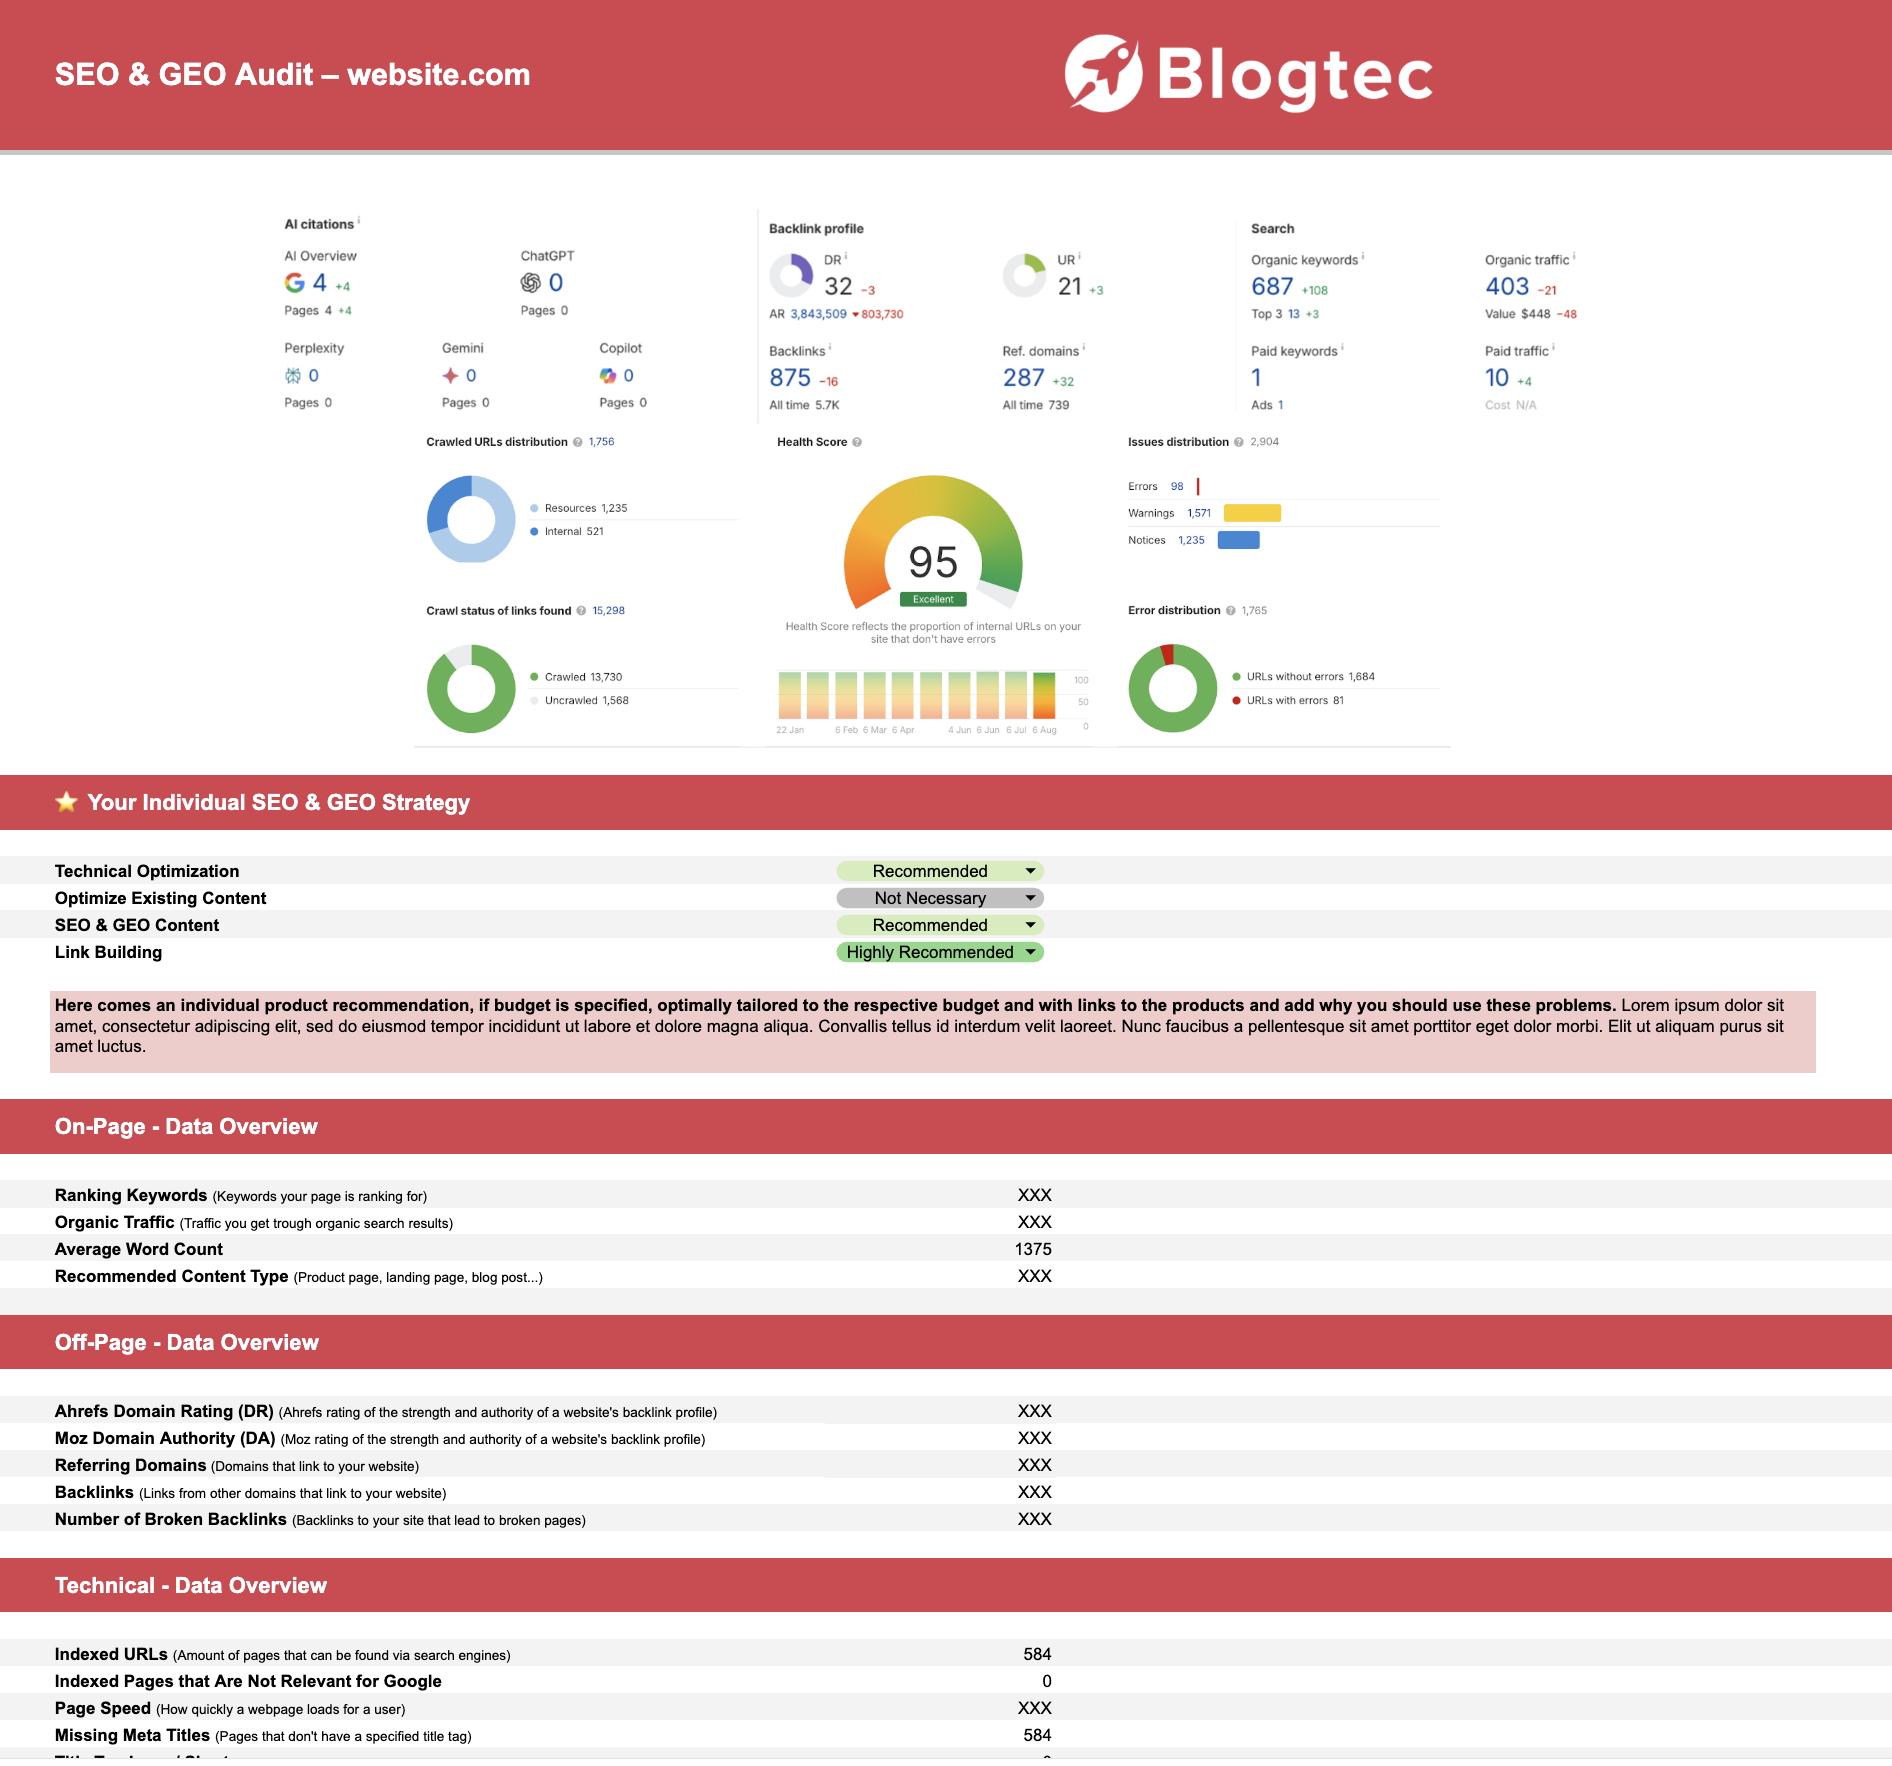Click the Organic keywords value 687
1892x1766 pixels.
click(1272, 287)
